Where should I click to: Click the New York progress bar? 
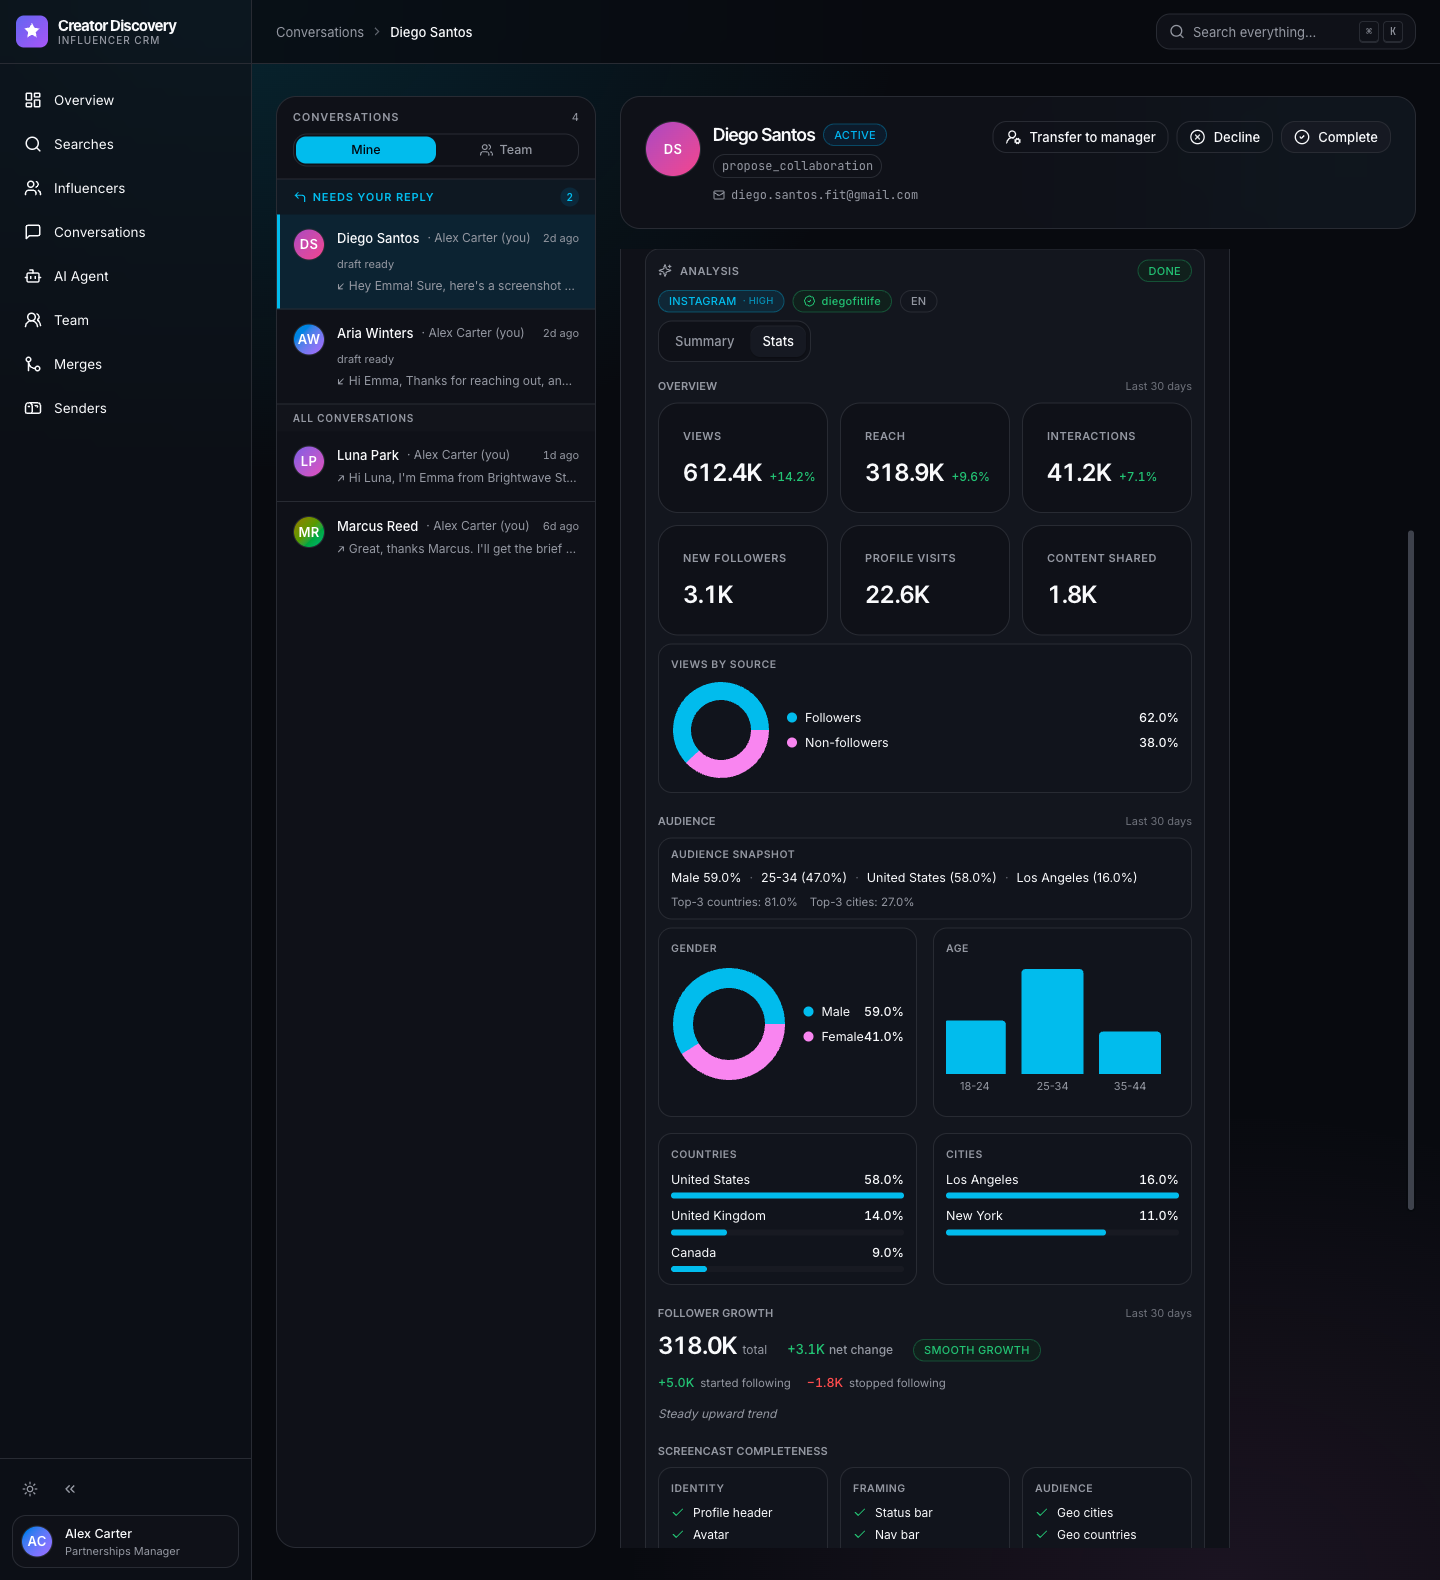click(x=1062, y=1232)
